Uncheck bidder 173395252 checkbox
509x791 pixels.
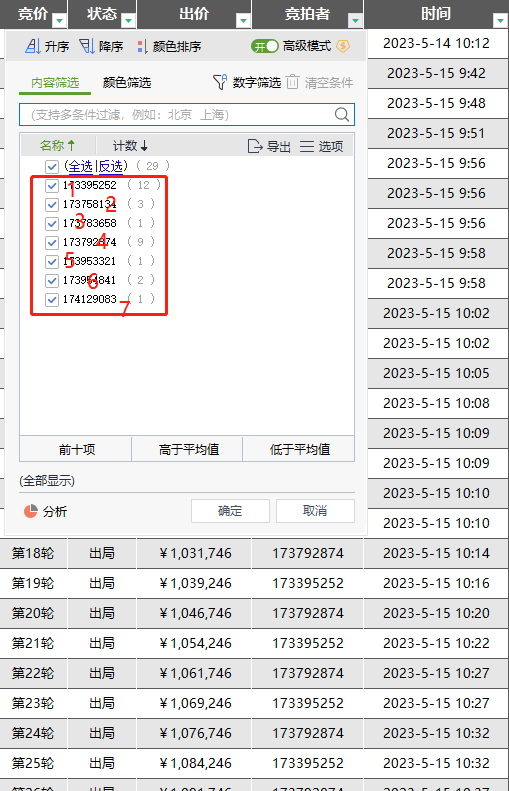(x=51, y=186)
